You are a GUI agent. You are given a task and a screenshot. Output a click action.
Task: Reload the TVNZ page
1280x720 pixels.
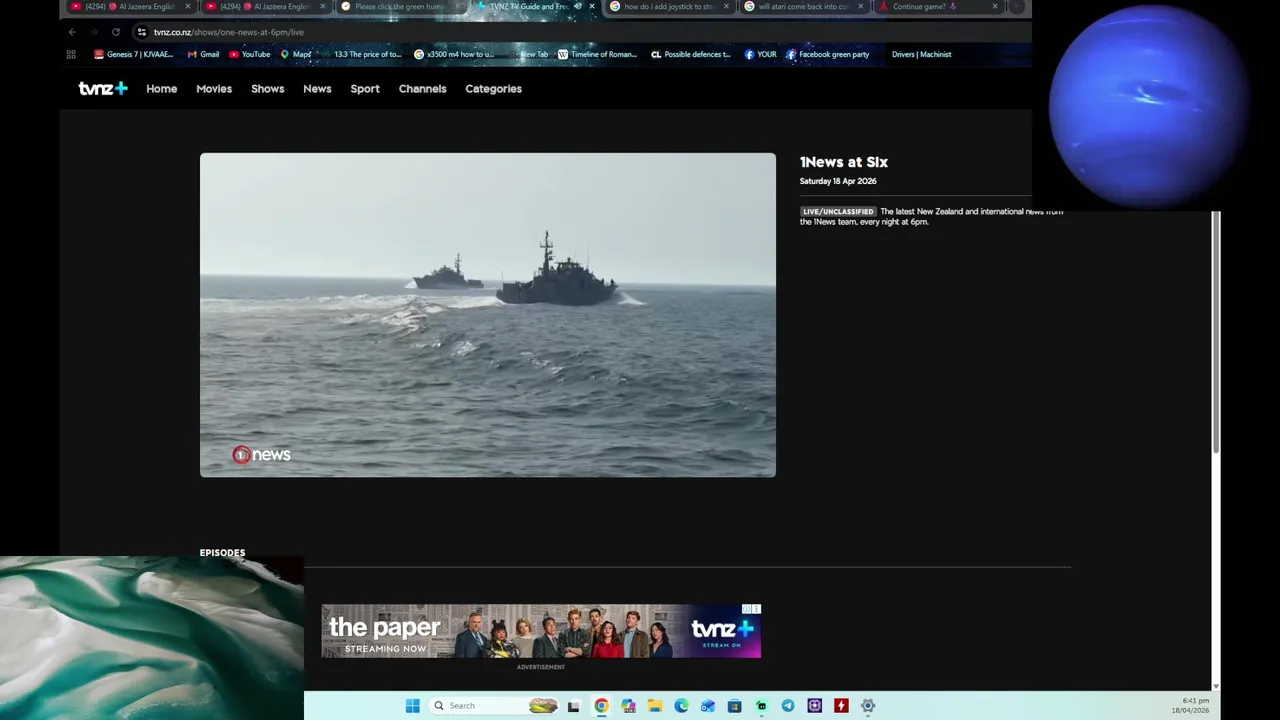(116, 32)
